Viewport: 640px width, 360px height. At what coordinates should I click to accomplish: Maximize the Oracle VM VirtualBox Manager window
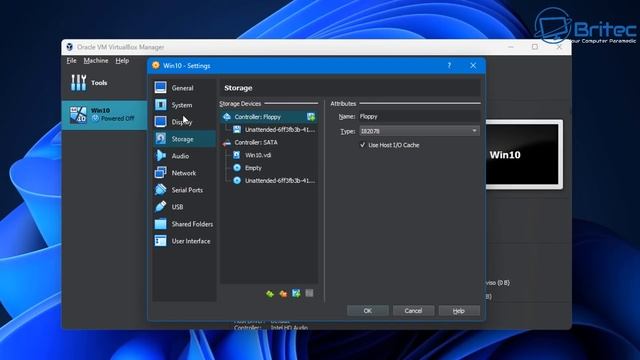click(x=535, y=47)
